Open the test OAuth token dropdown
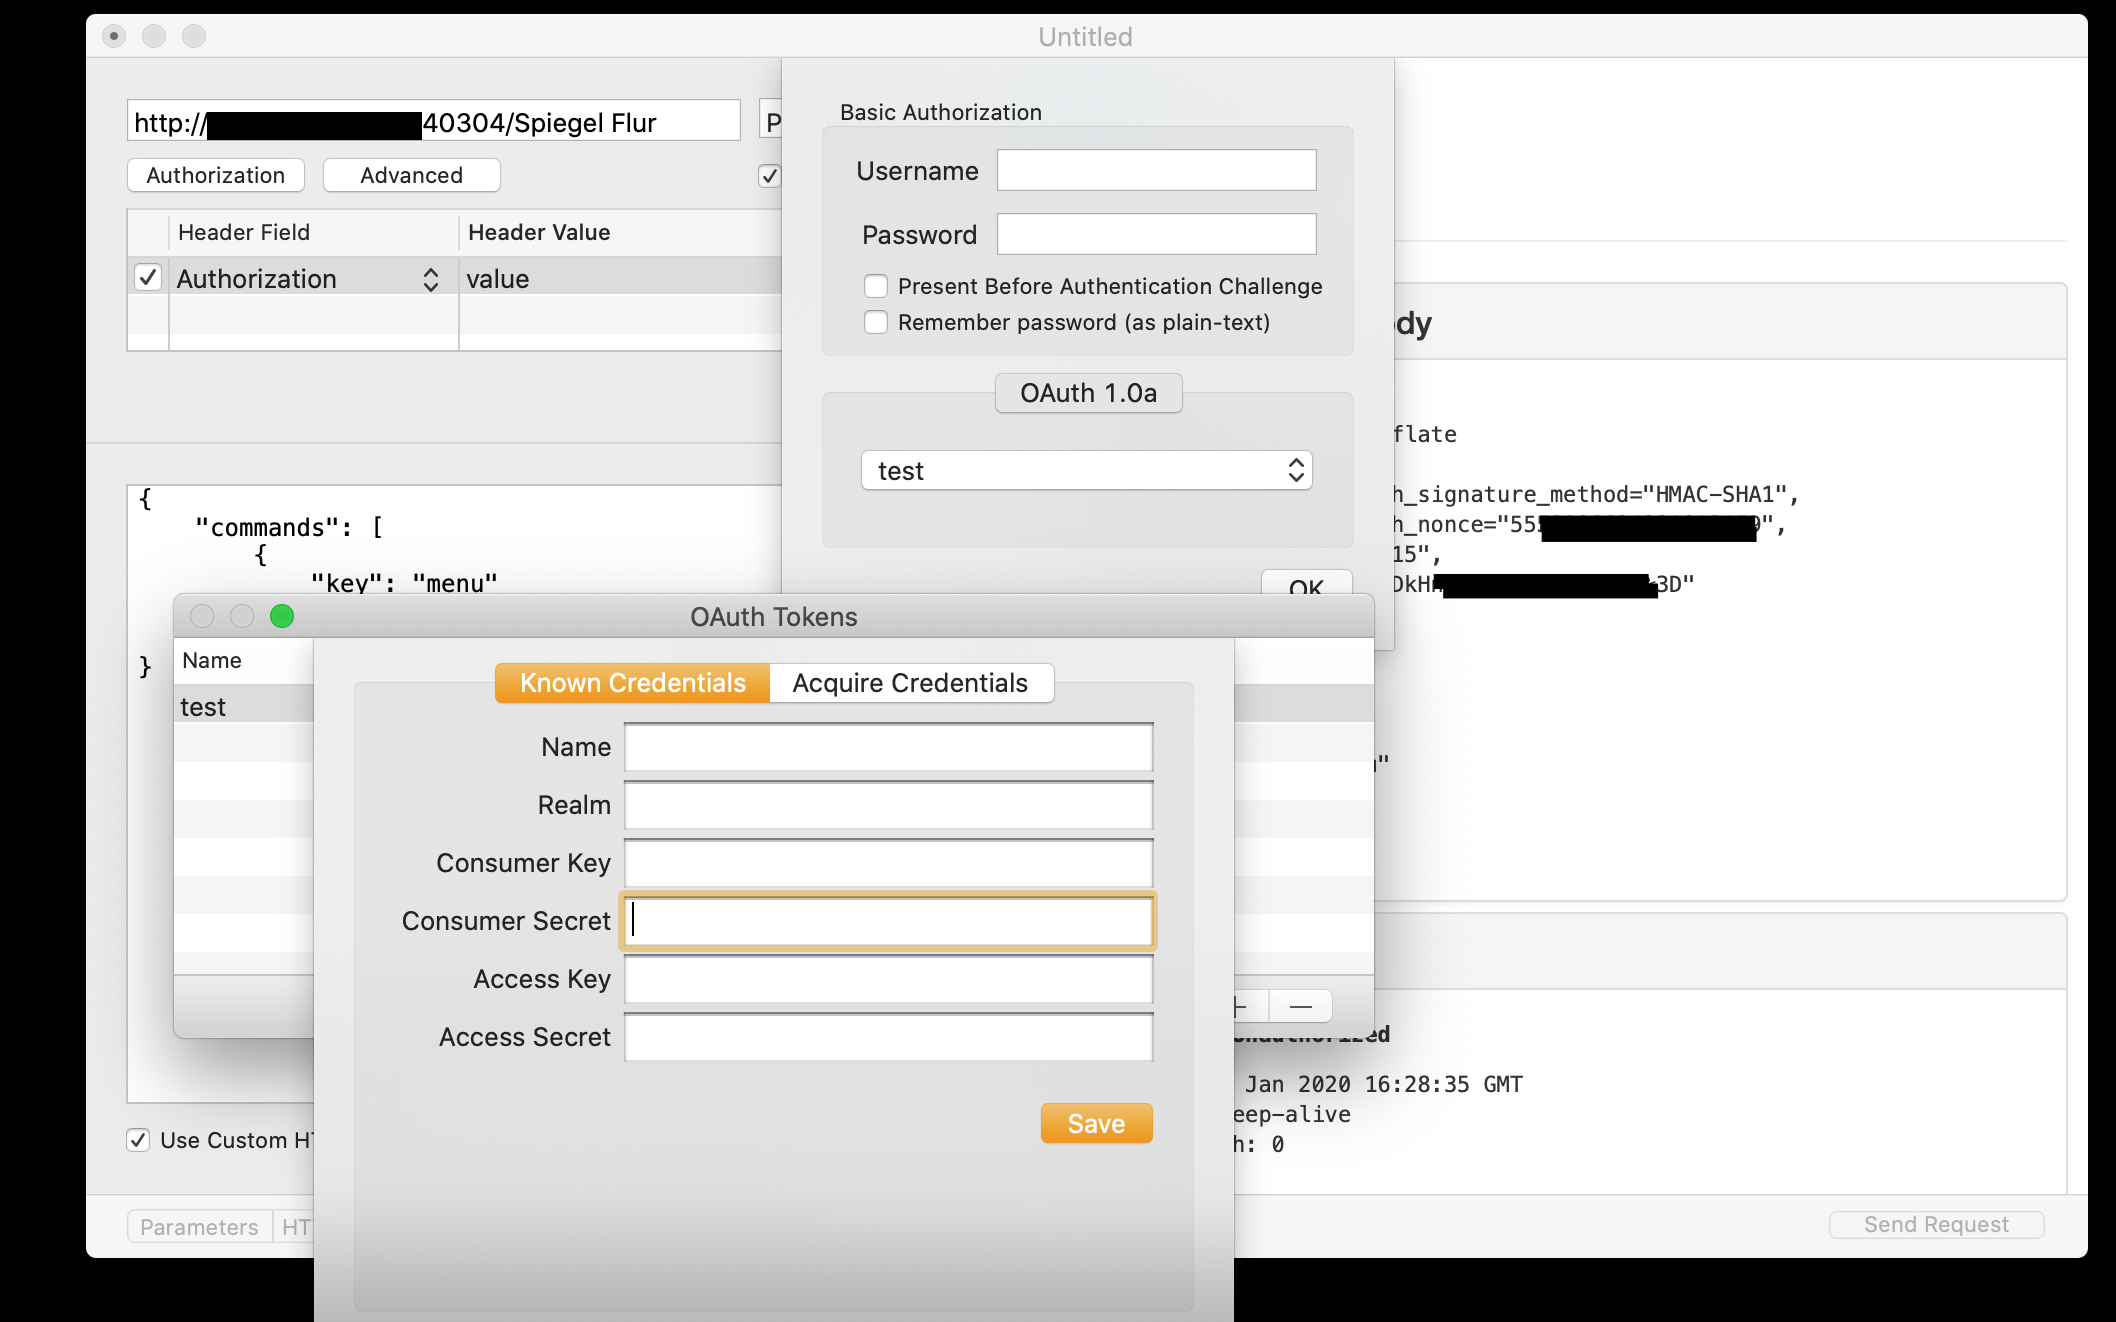Image resolution: width=2116 pixels, height=1322 pixels. [1086, 470]
